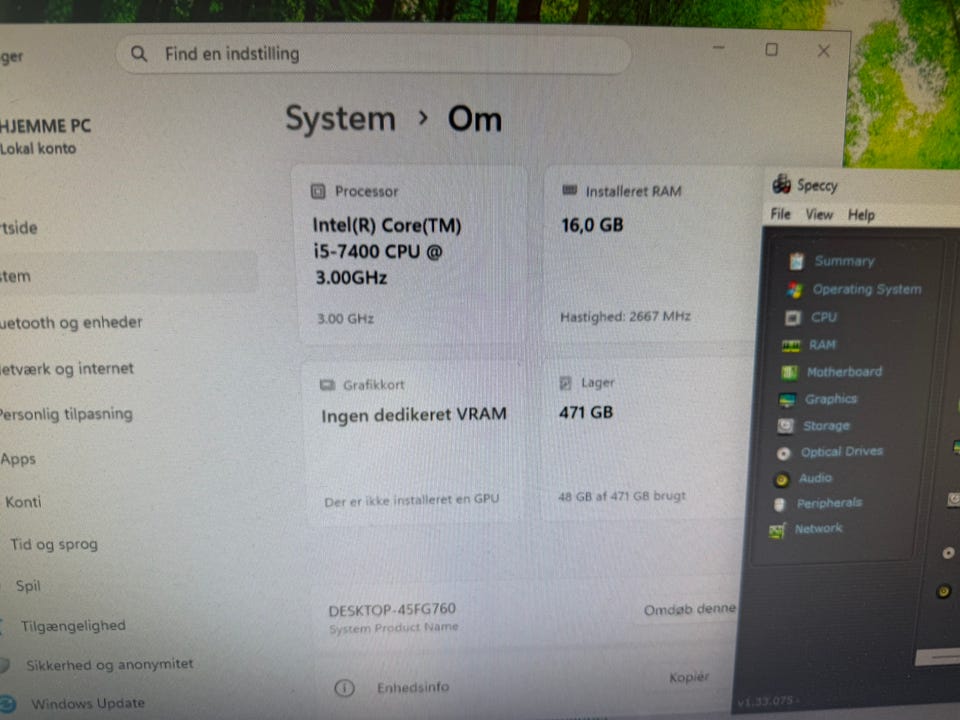Click the HJEMME PC account name

[45, 126]
